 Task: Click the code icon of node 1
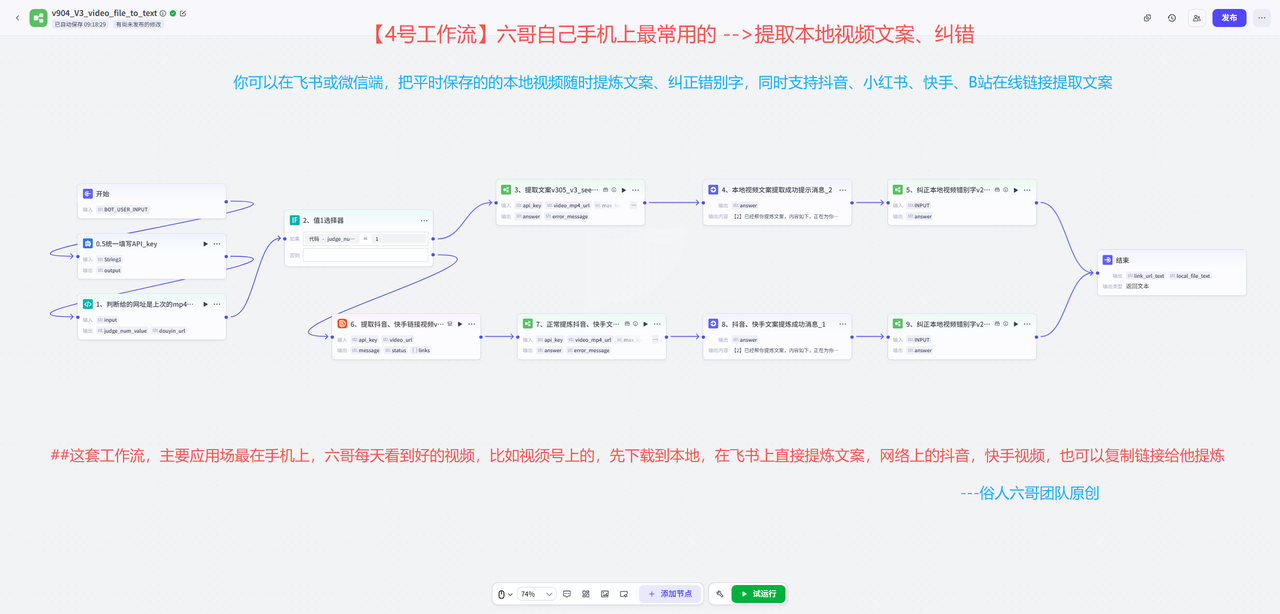click(x=88, y=304)
